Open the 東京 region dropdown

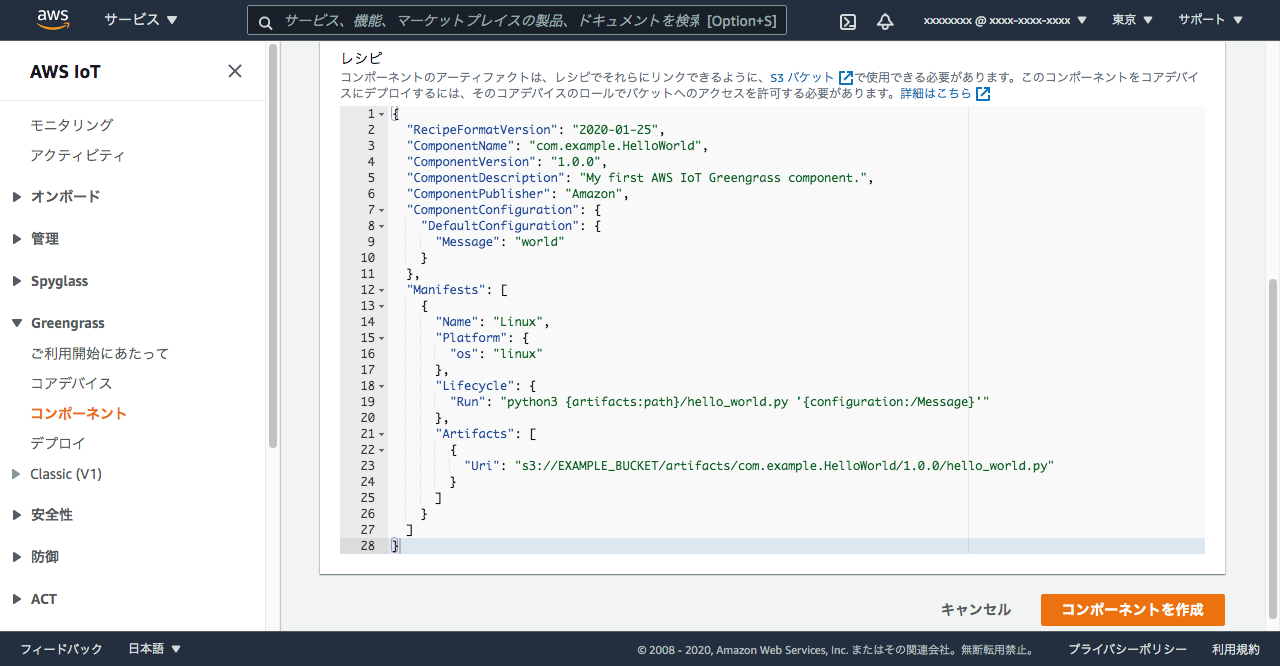coord(1132,20)
